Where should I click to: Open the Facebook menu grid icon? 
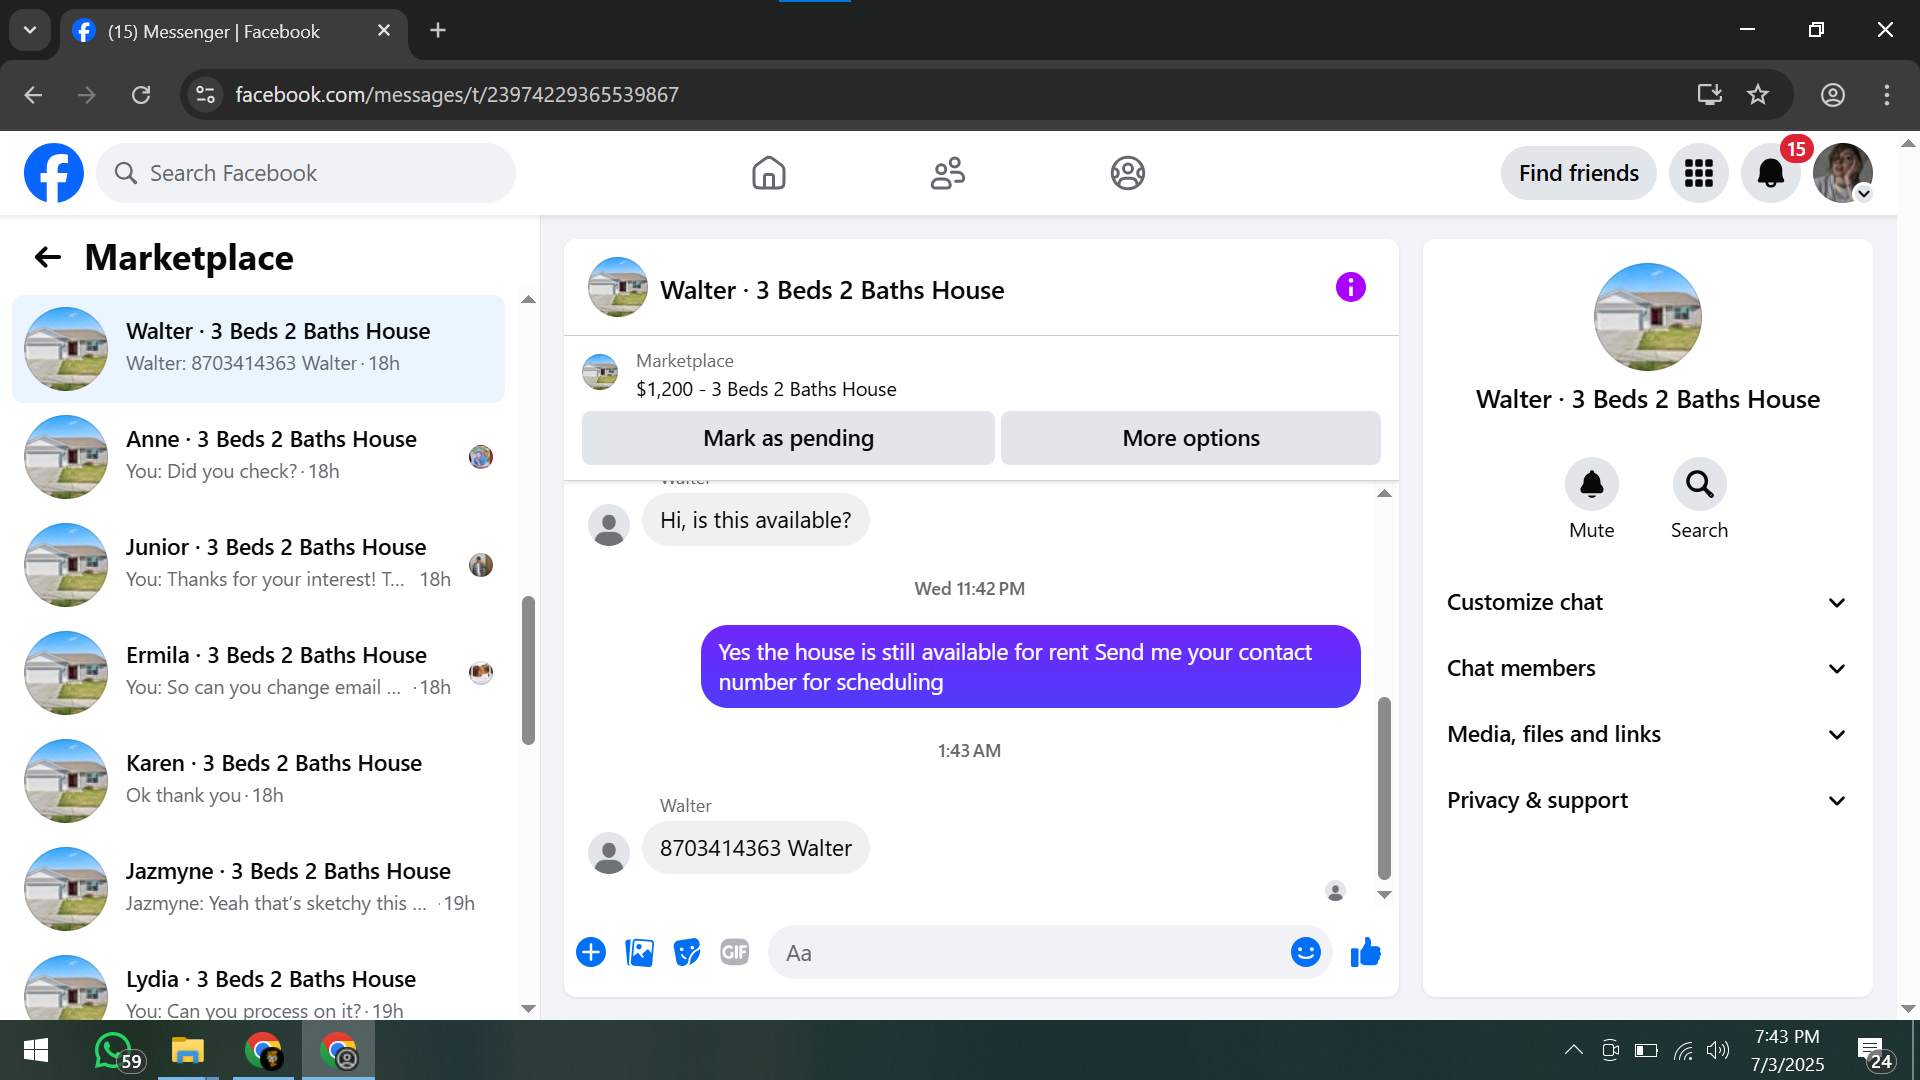pos(1698,174)
